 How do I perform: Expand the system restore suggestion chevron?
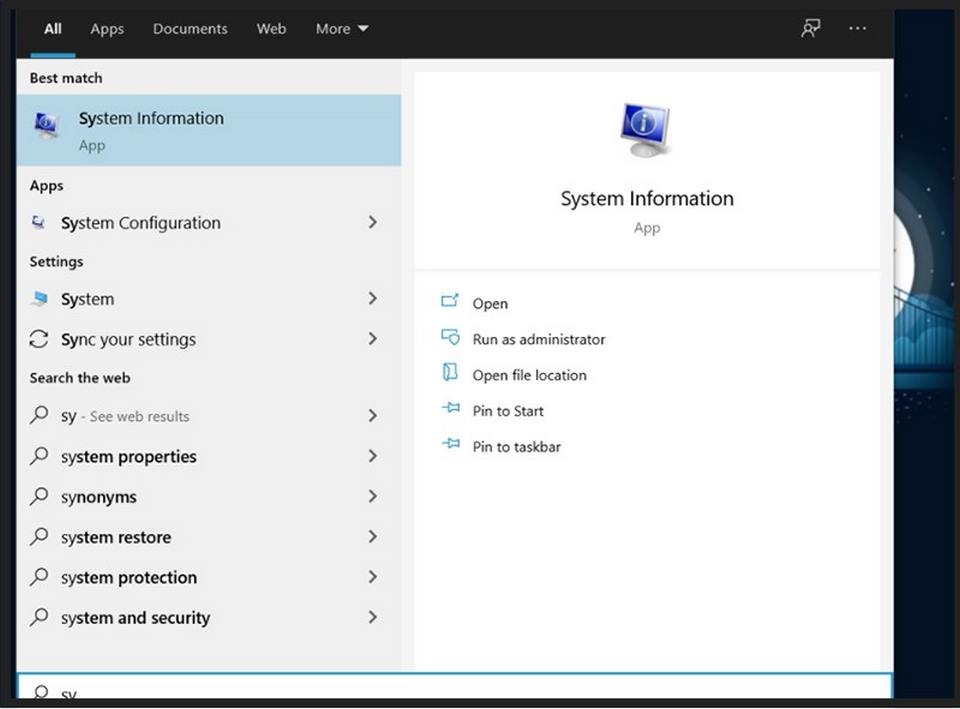(372, 536)
